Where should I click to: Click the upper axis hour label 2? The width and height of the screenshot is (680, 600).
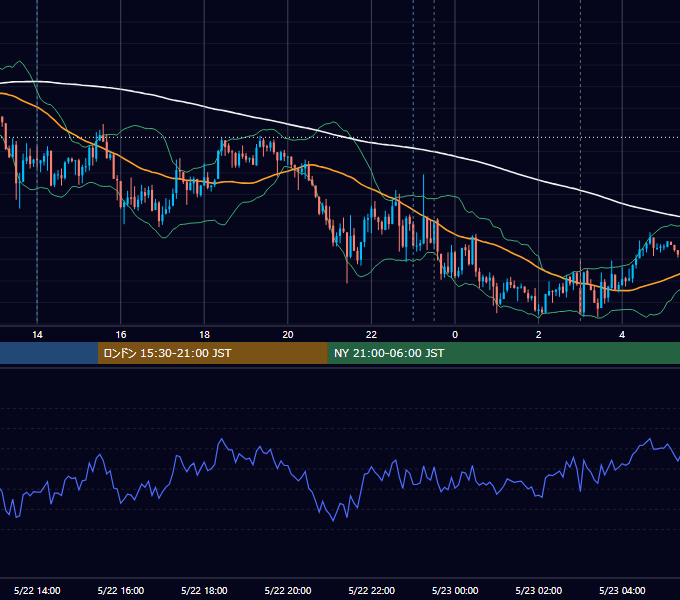pyautogui.click(x=539, y=335)
